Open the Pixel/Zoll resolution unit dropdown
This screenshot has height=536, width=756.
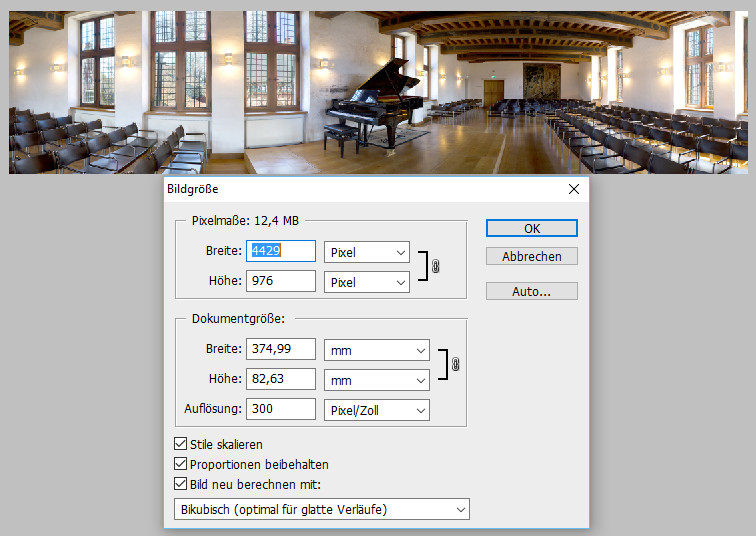[376, 410]
